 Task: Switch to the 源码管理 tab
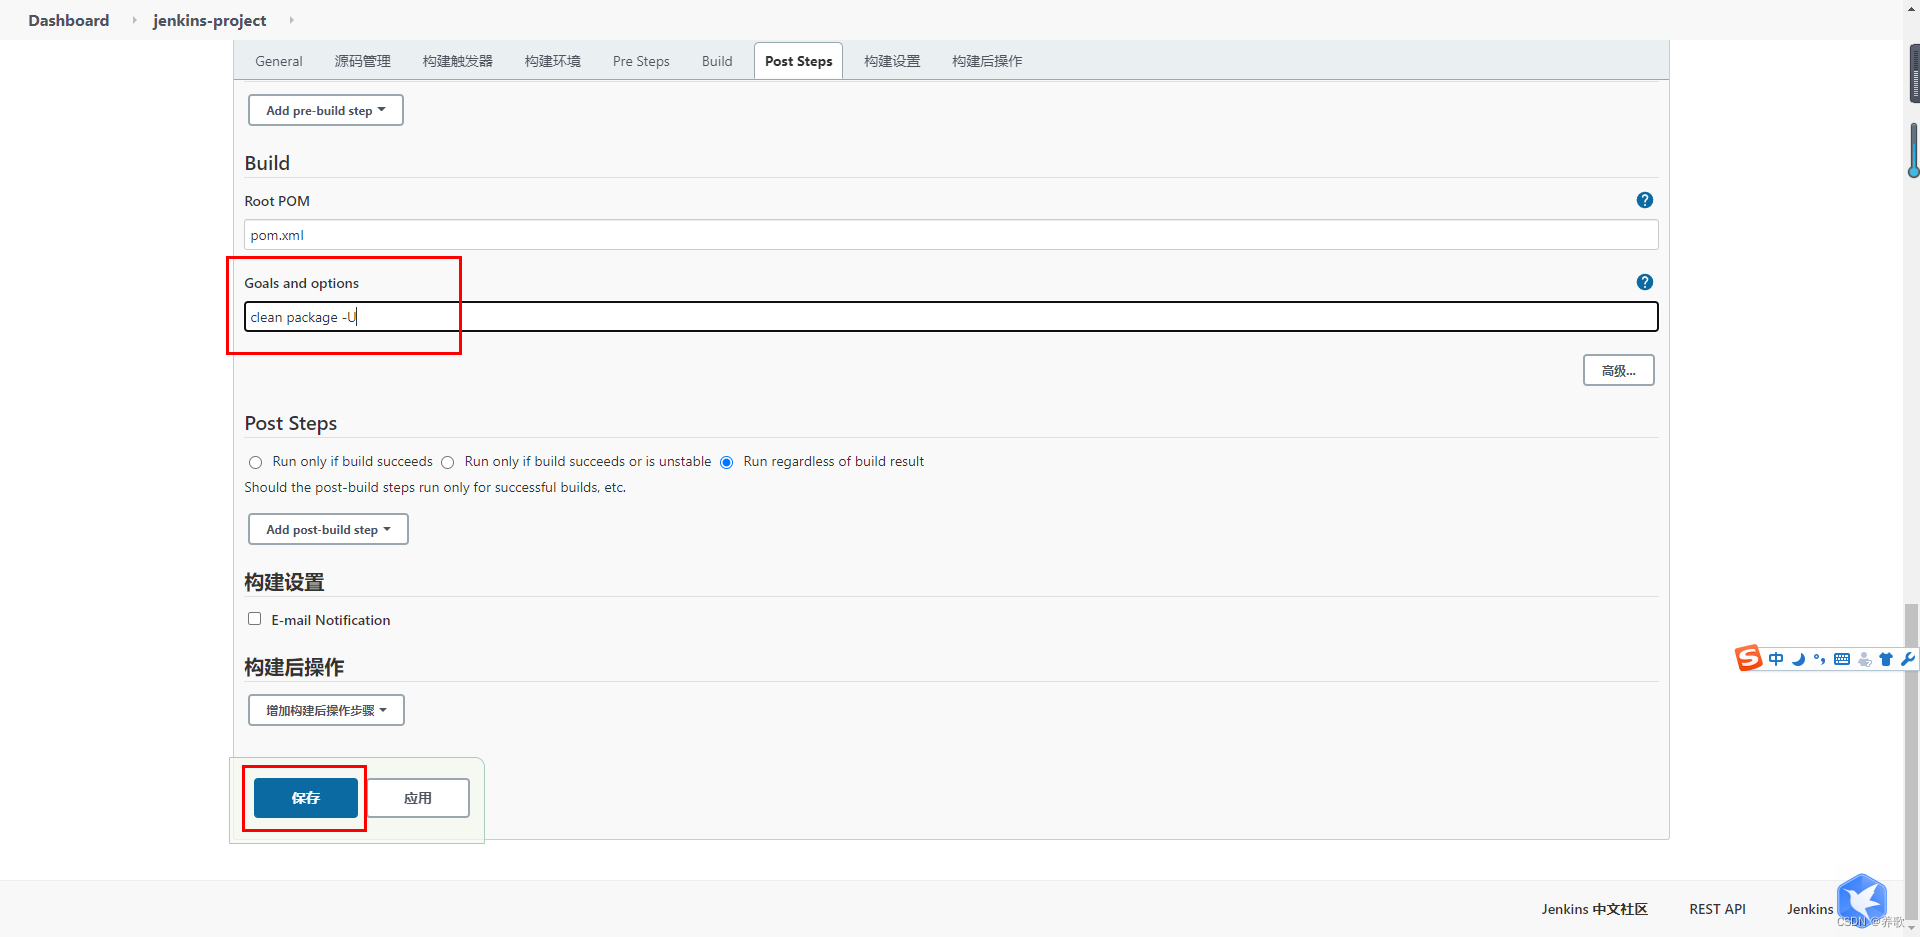coord(362,61)
